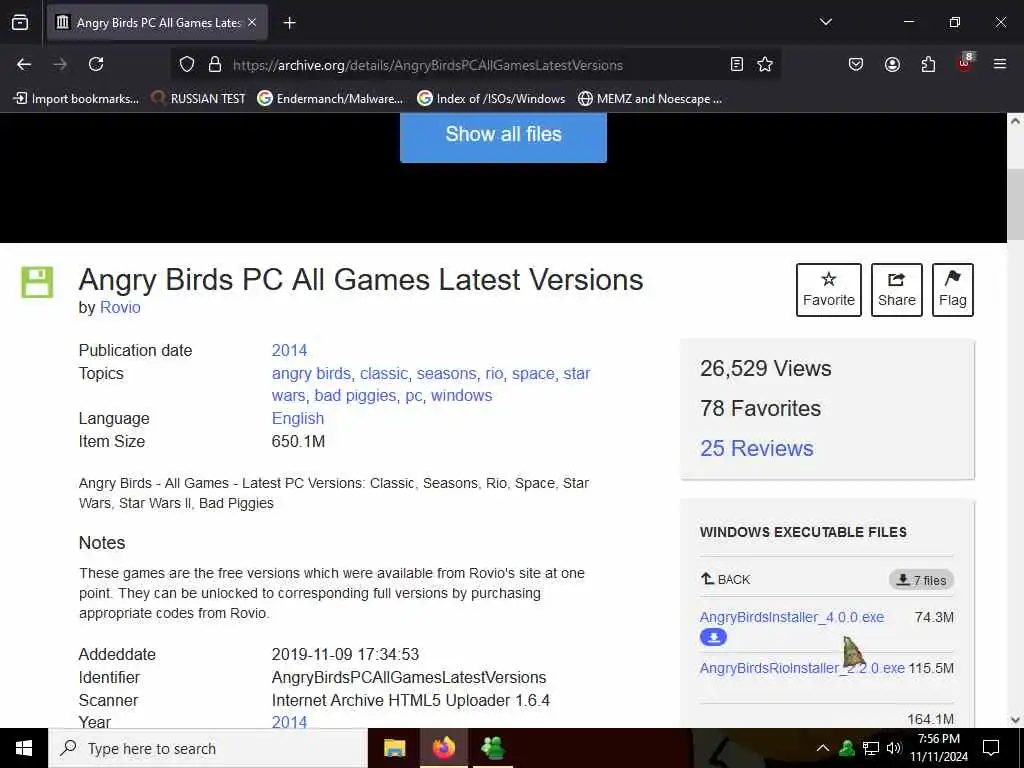The height and width of the screenshot is (768, 1024).
Task: Select the Angry Birds PC All Games tab
Action: click(x=157, y=23)
